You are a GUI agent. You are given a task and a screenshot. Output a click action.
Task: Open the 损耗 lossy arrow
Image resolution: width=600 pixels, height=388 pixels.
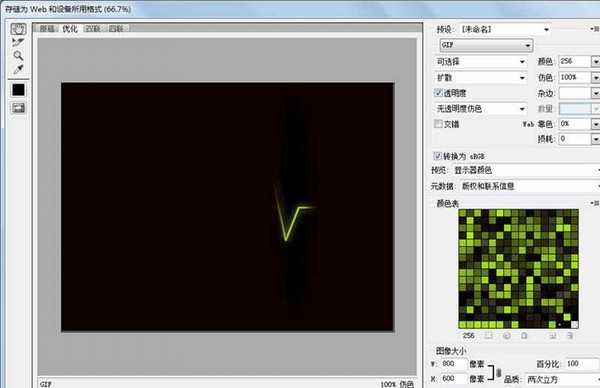[595, 139]
